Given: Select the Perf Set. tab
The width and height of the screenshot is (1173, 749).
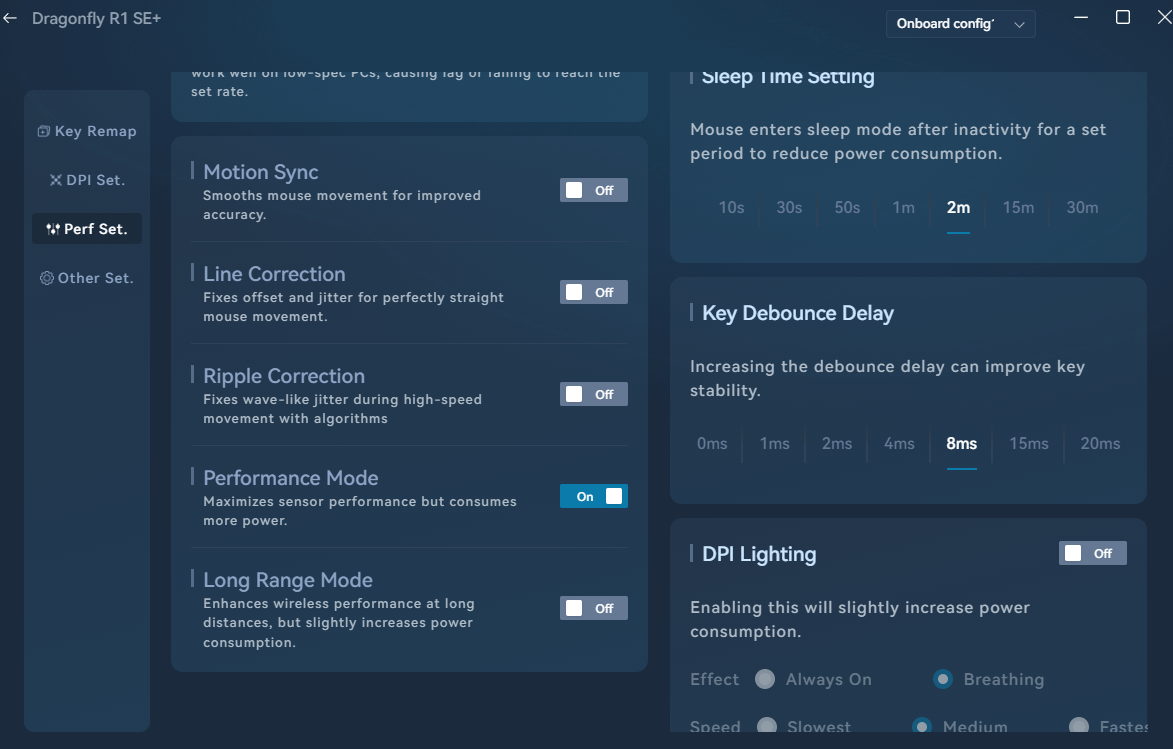Looking at the screenshot, I should point(87,229).
